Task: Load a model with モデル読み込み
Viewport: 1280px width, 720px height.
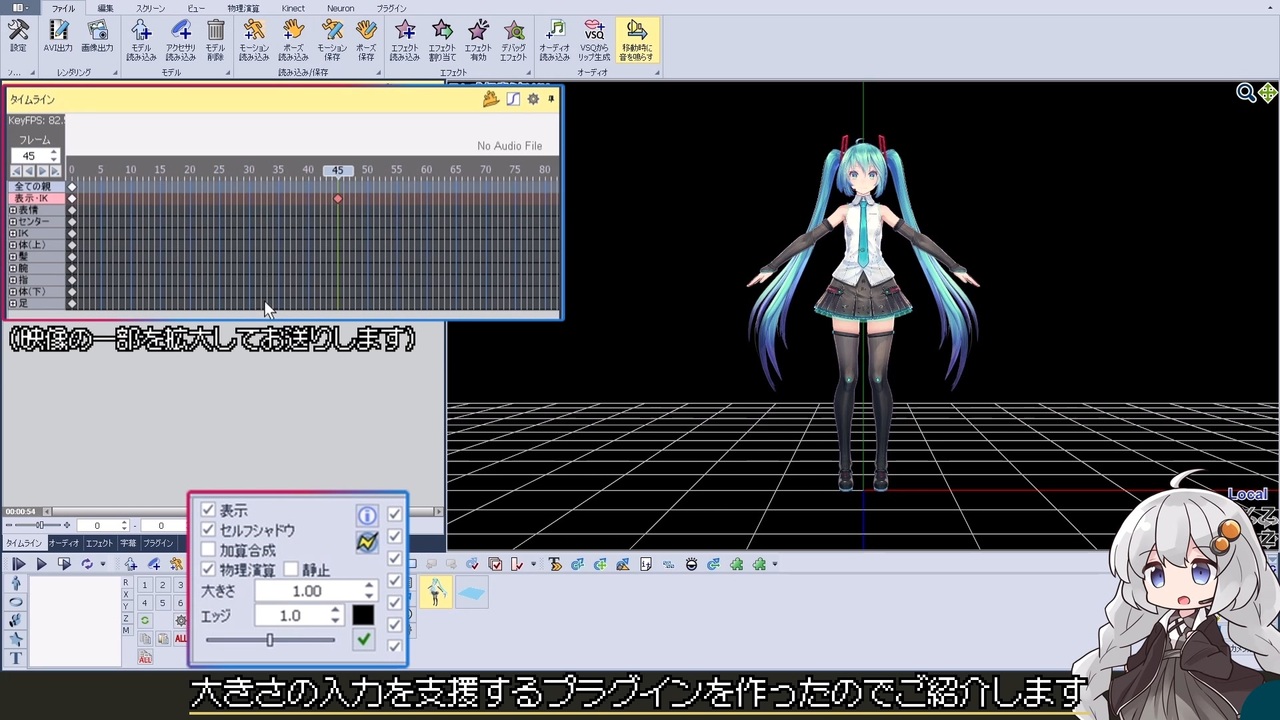Action: [x=141, y=41]
